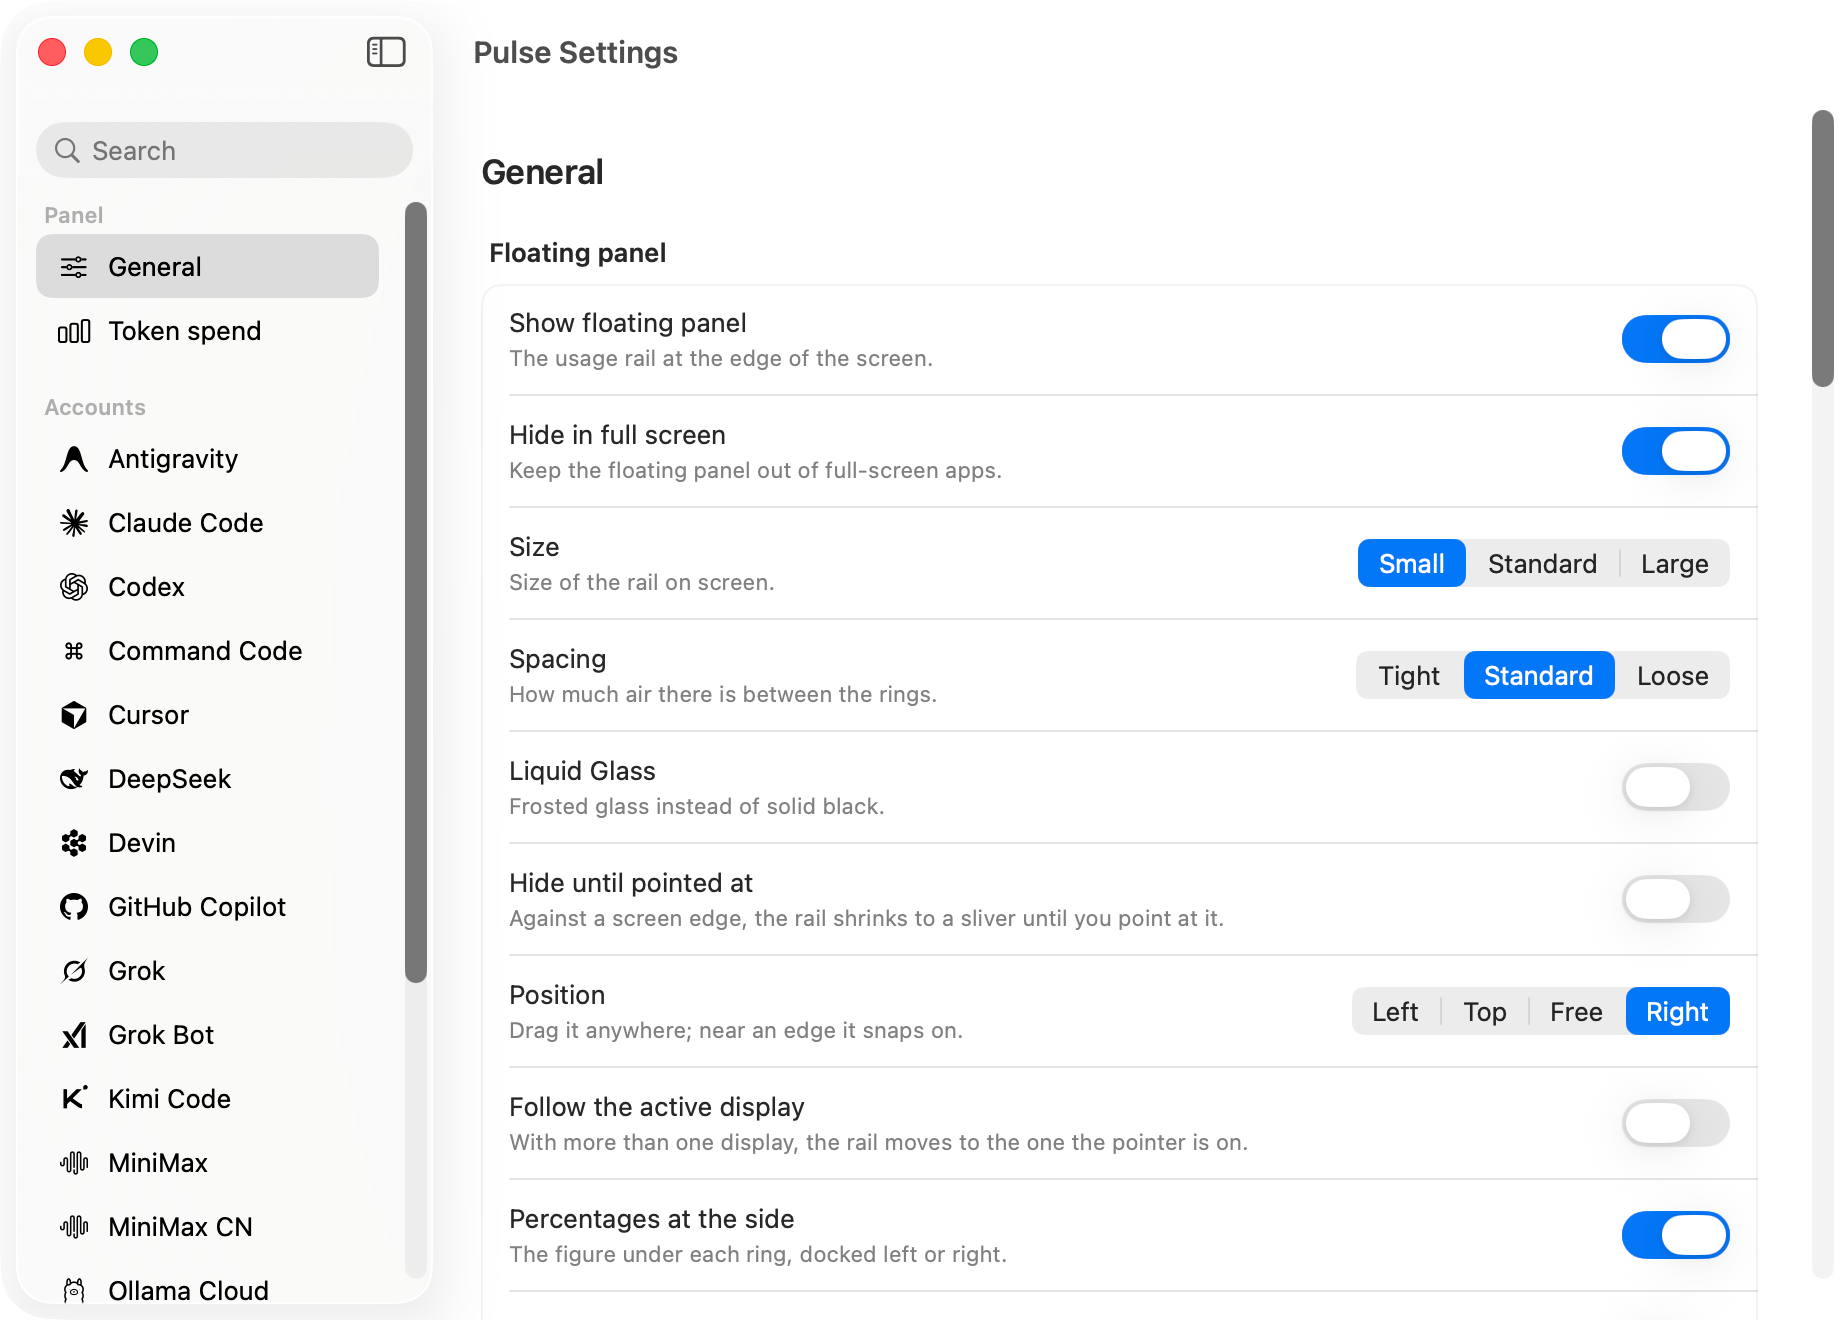The image size is (1840, 1320).
Task: Click the Devin account icon
Action: [74, 843]
